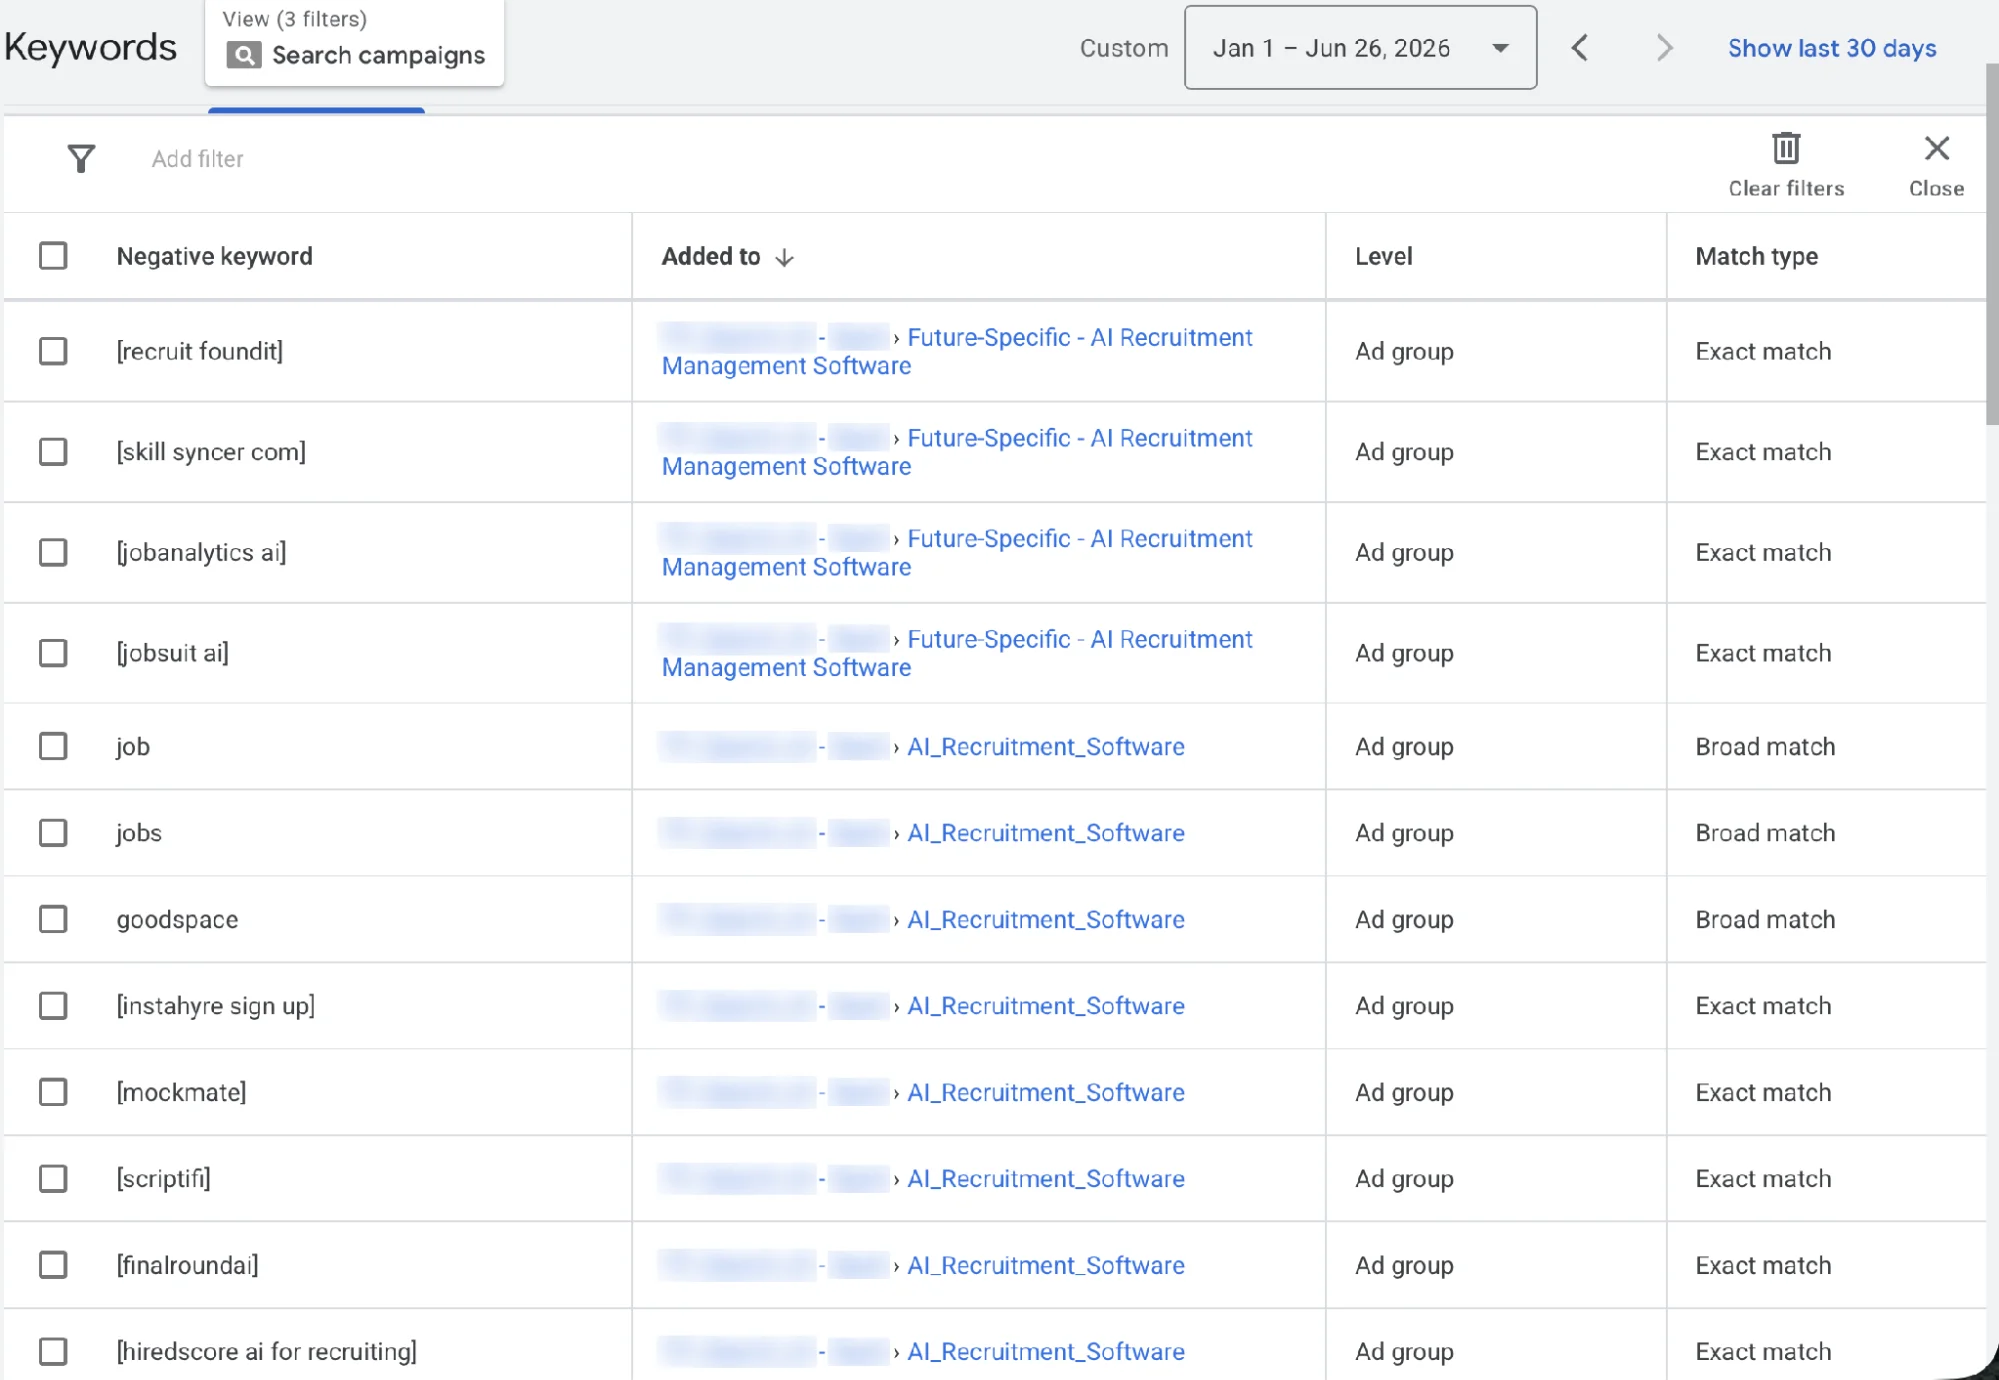The image size is (1999, 1380).
Task: Toggle the select-all checkbox in header
Action: point(53,256)
